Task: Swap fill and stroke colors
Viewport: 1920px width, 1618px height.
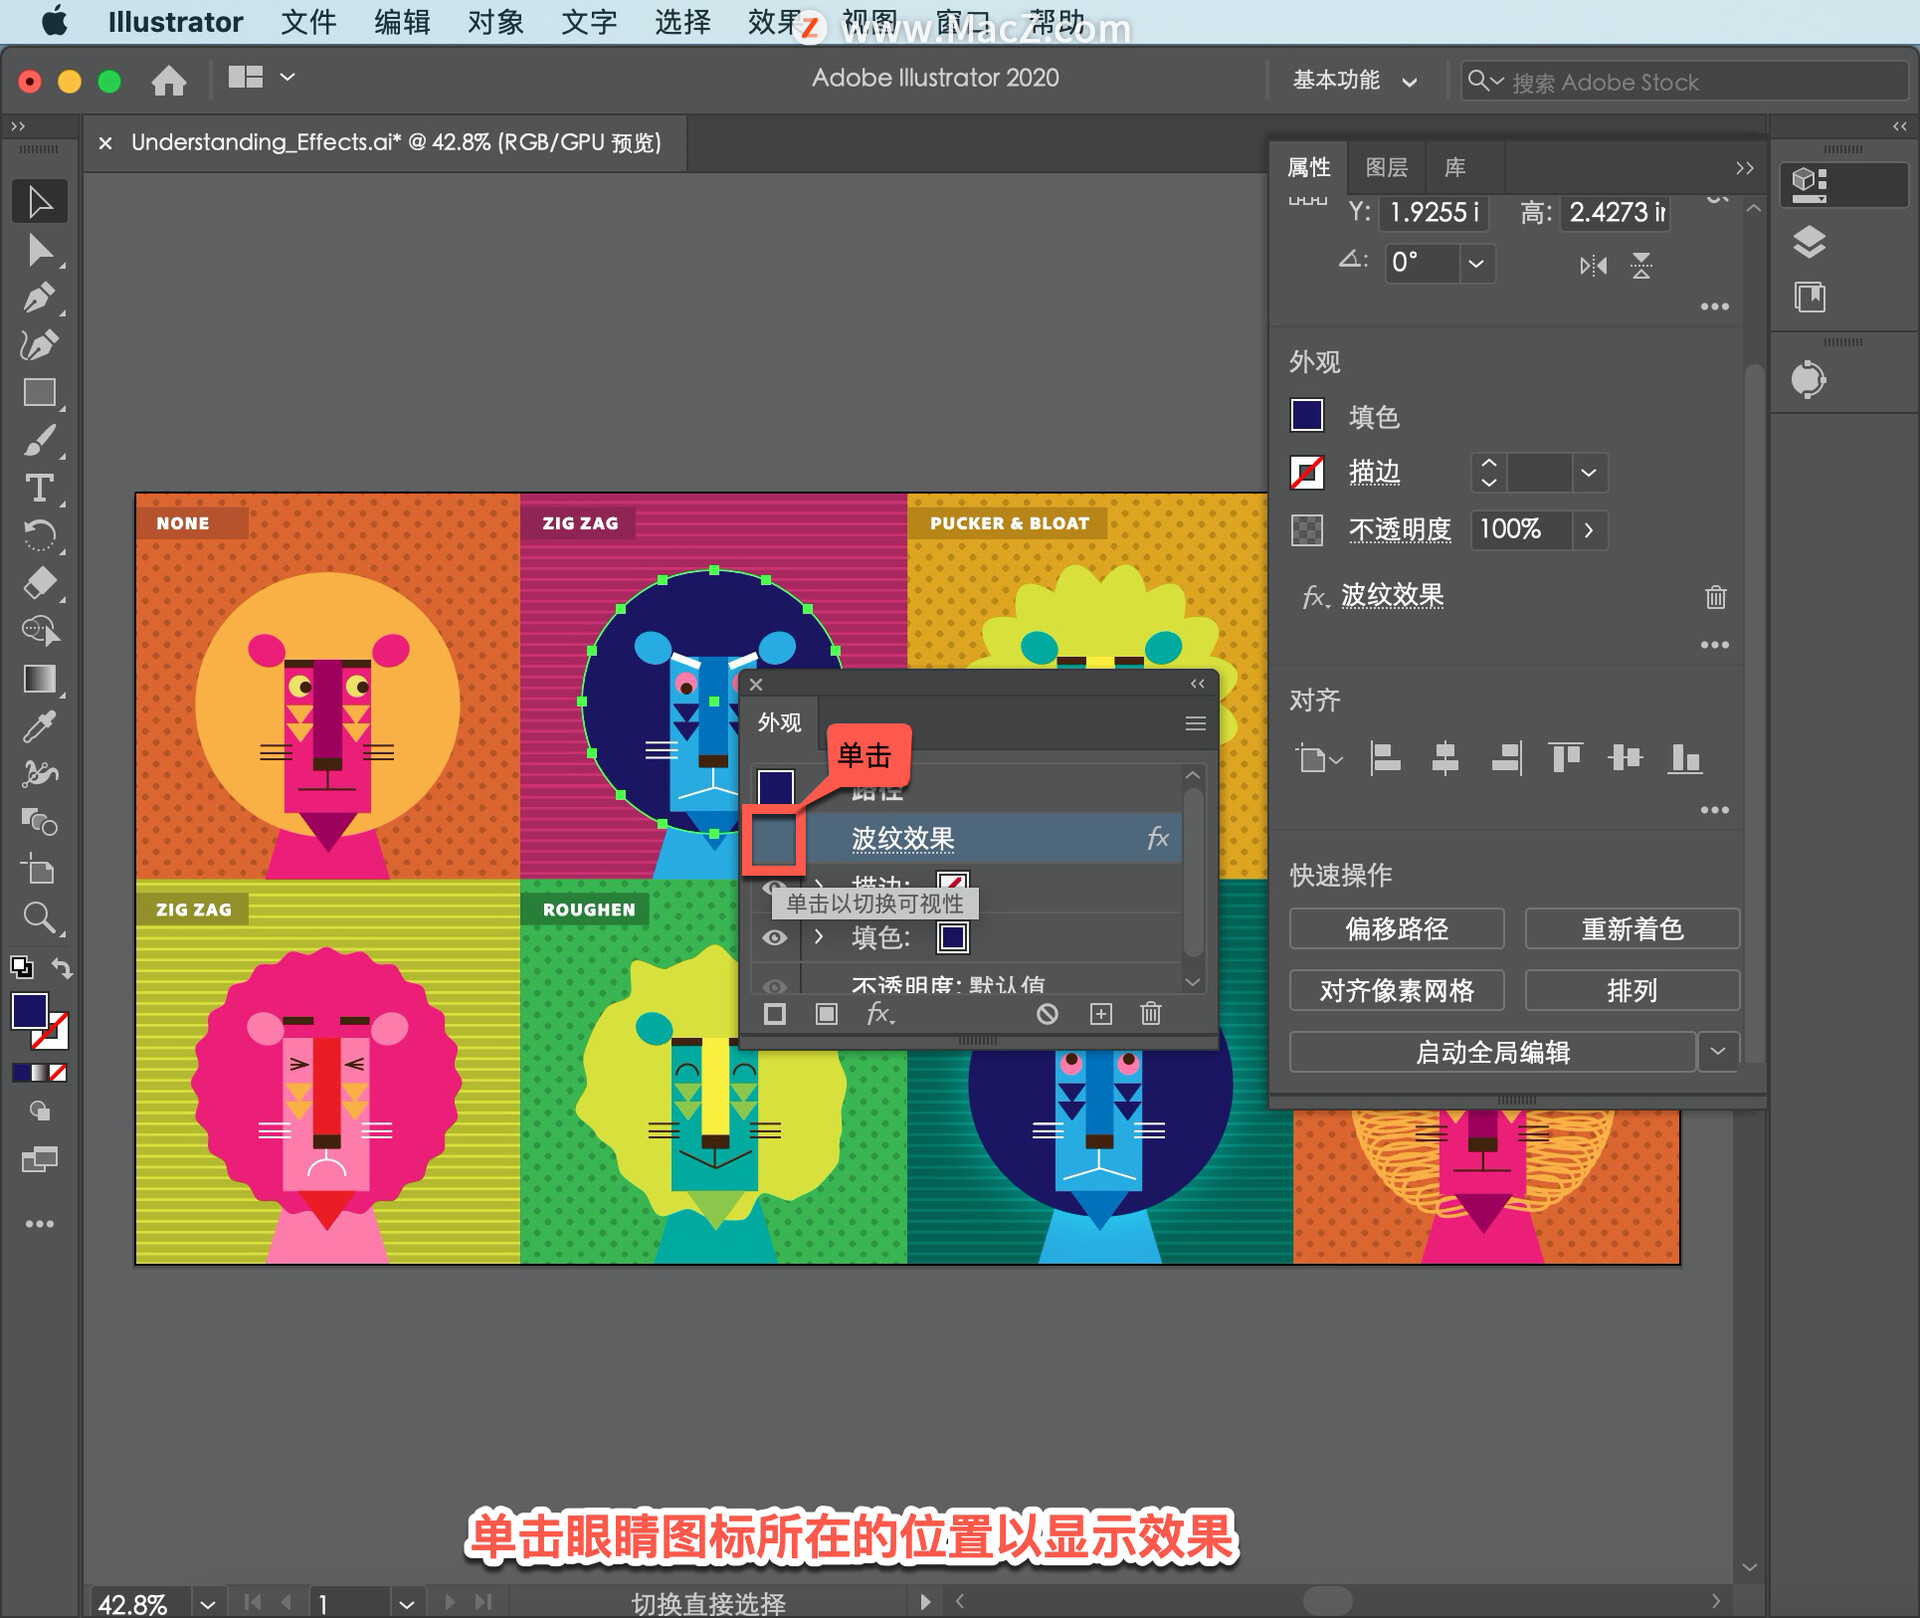Action: 63,968
